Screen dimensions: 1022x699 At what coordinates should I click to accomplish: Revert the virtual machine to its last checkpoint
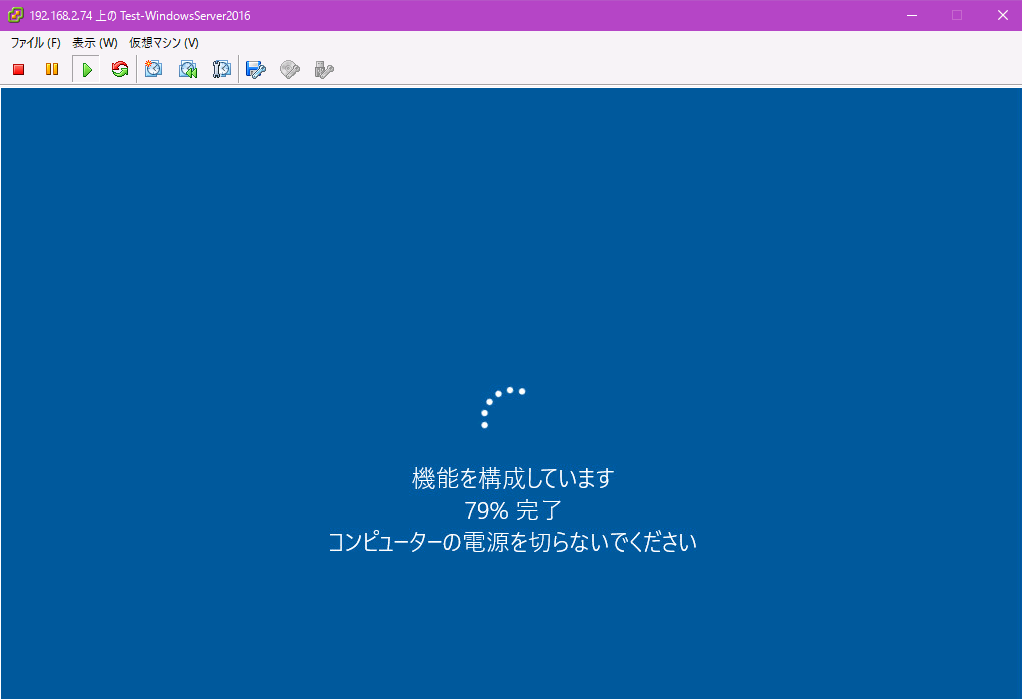coord(187,69)
